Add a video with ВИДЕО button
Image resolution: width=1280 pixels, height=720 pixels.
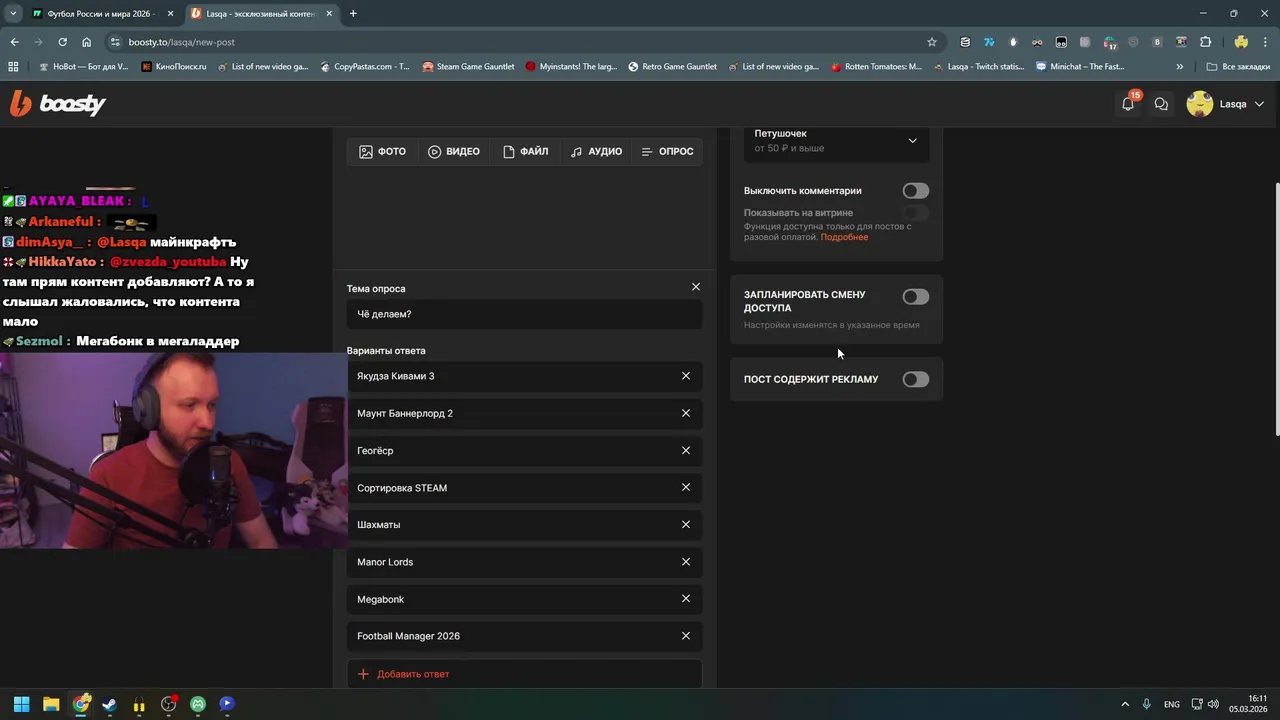[453, 152]
